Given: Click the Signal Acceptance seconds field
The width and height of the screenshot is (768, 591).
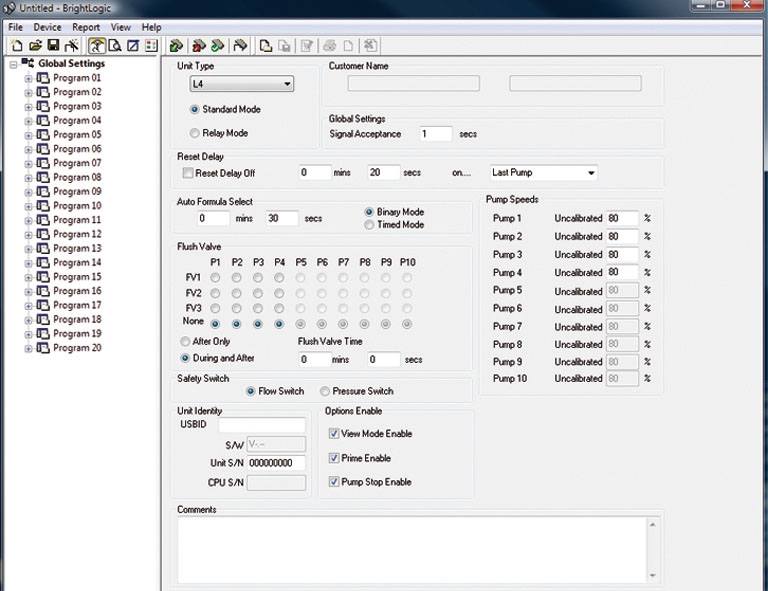Looking at the screenshot, I should click(x=436, y=134).
